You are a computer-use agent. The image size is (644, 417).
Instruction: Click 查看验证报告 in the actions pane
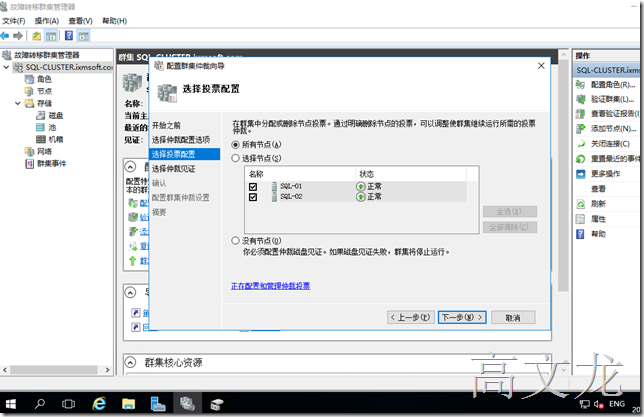615,113
